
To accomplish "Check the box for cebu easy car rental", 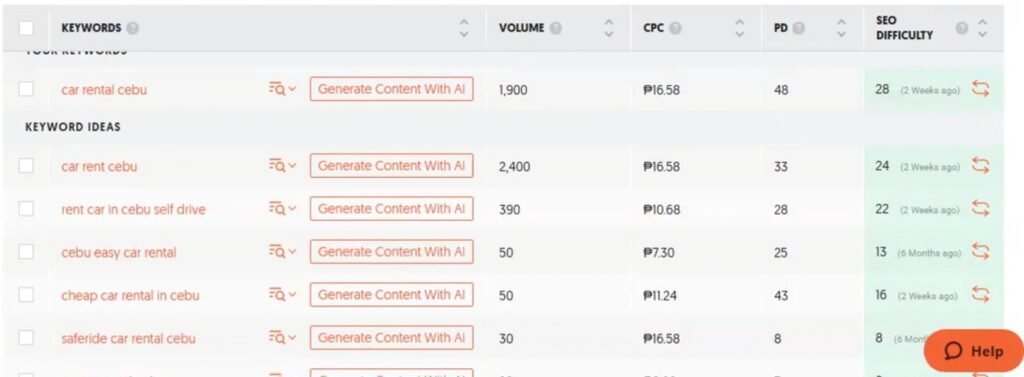I will 26,252.
